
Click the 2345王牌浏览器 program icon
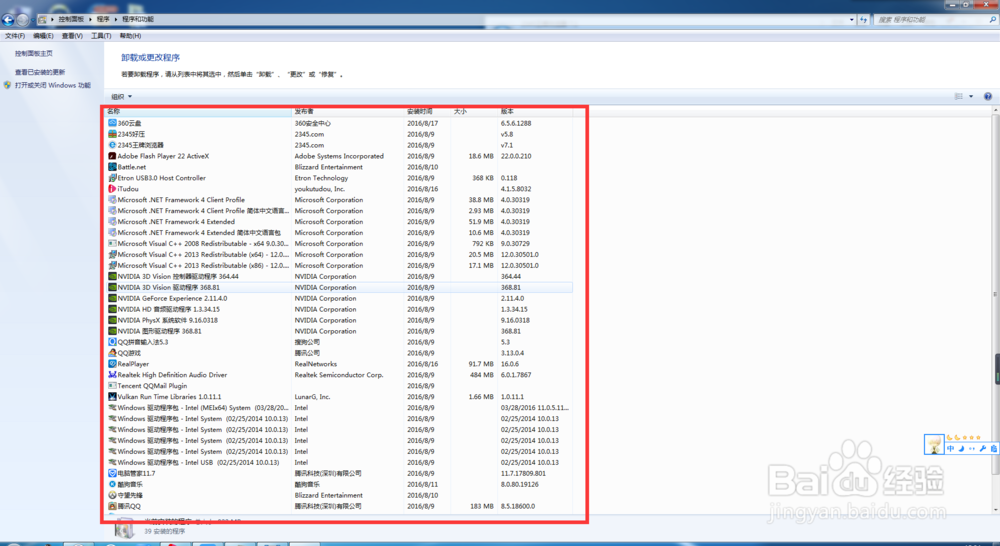(112, 145)
